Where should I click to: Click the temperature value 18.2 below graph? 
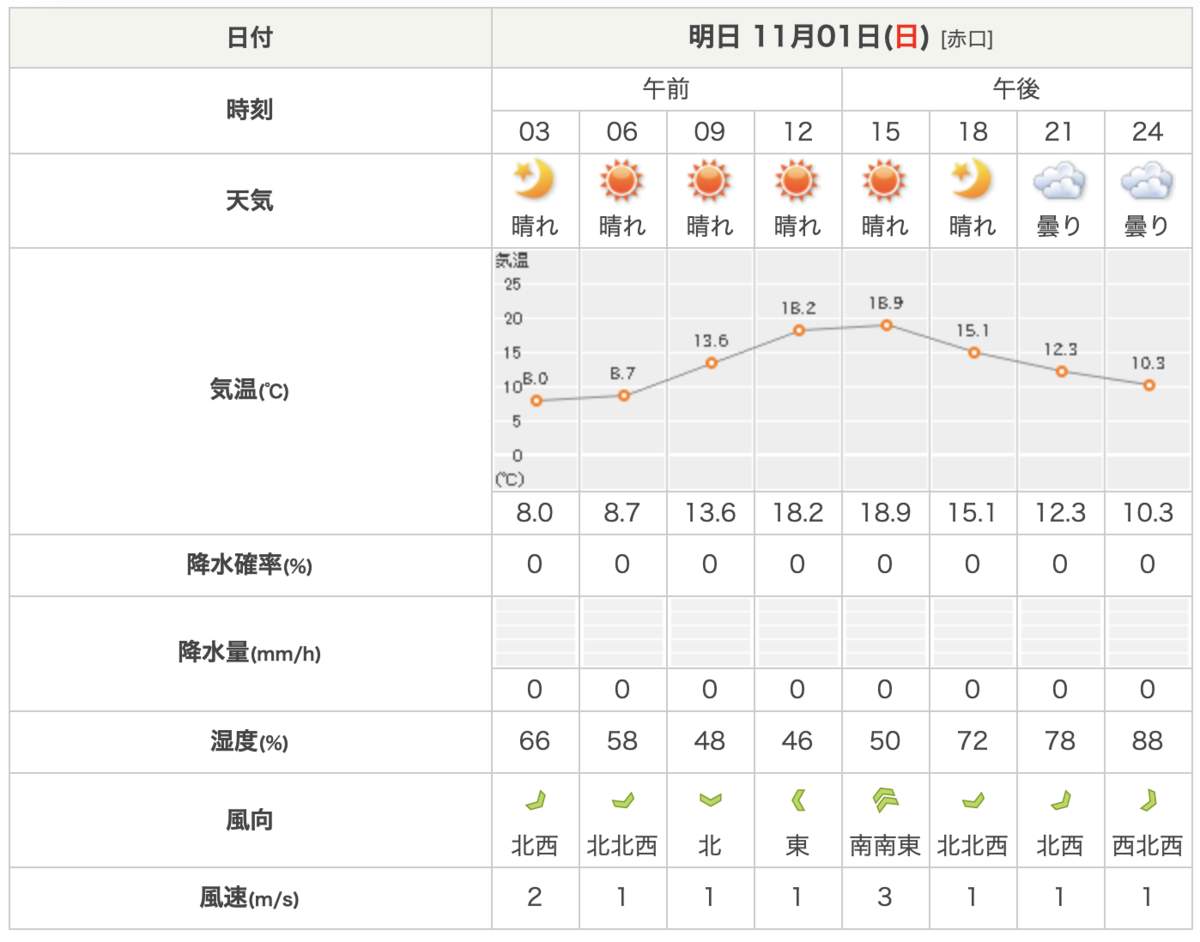pyautogui.click(x=797, y=514)
